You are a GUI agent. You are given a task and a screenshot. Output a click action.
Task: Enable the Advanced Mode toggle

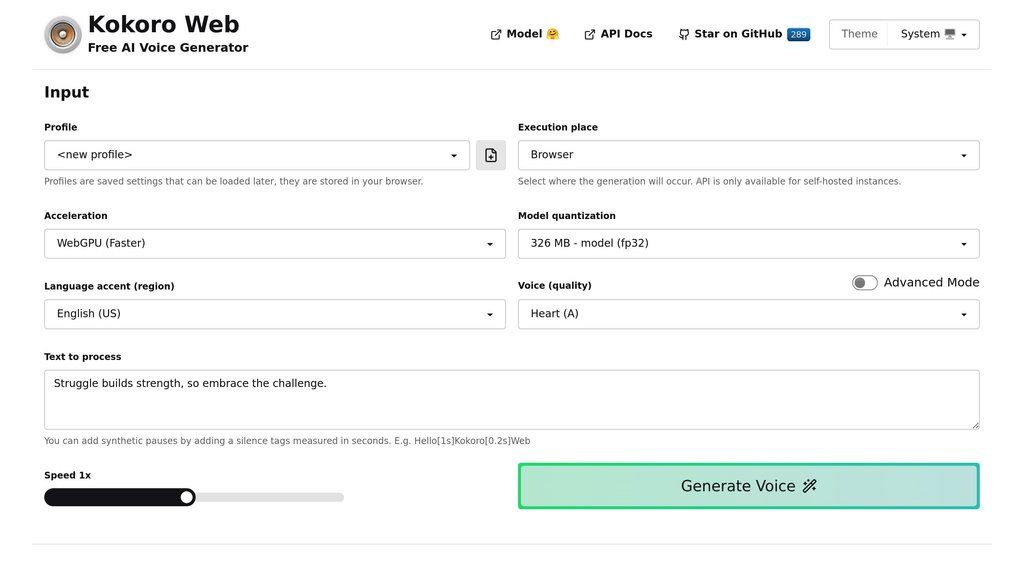(x=864, y=283)
